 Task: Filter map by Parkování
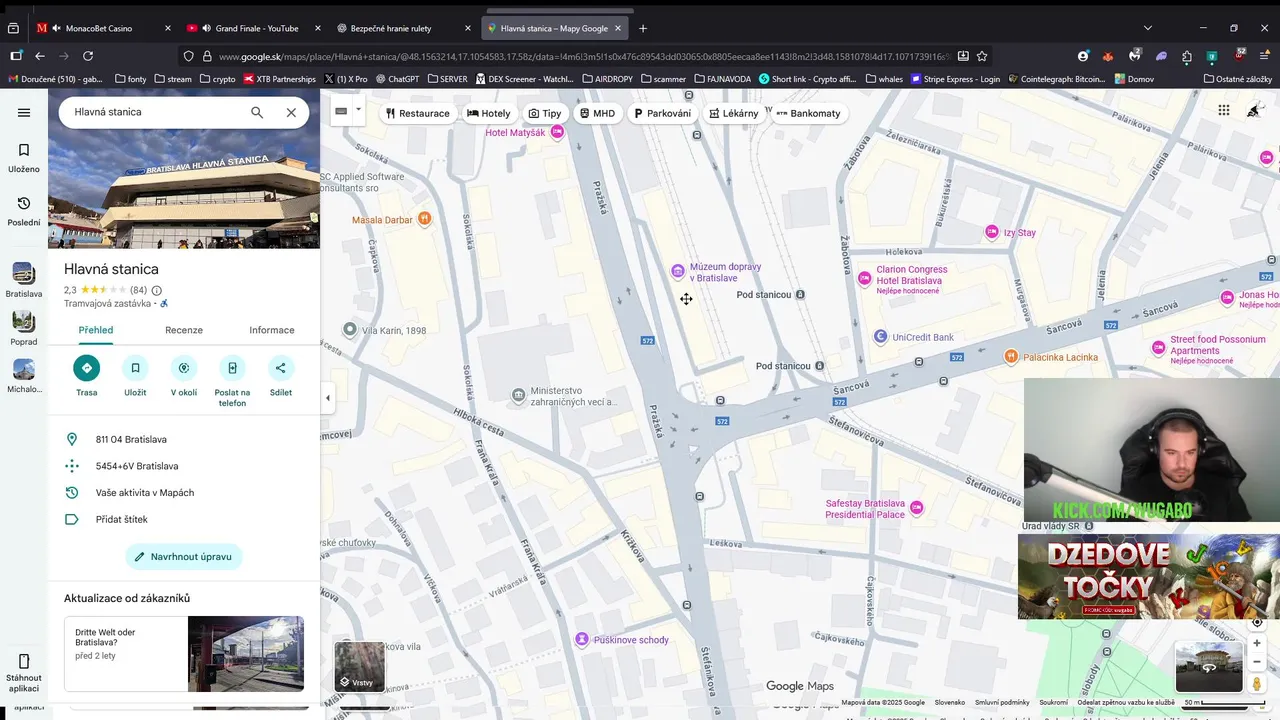coord(662,113)
